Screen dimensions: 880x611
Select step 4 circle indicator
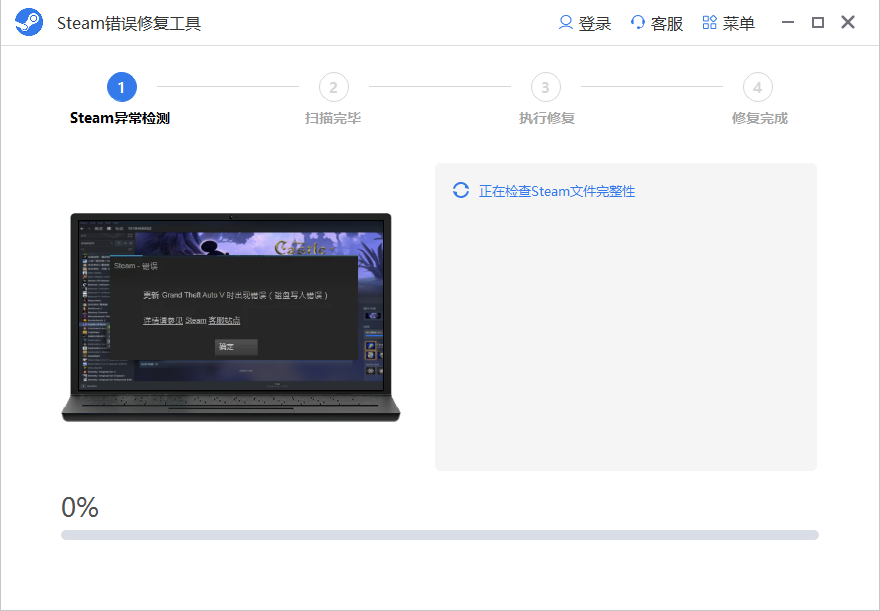point(758,87)
